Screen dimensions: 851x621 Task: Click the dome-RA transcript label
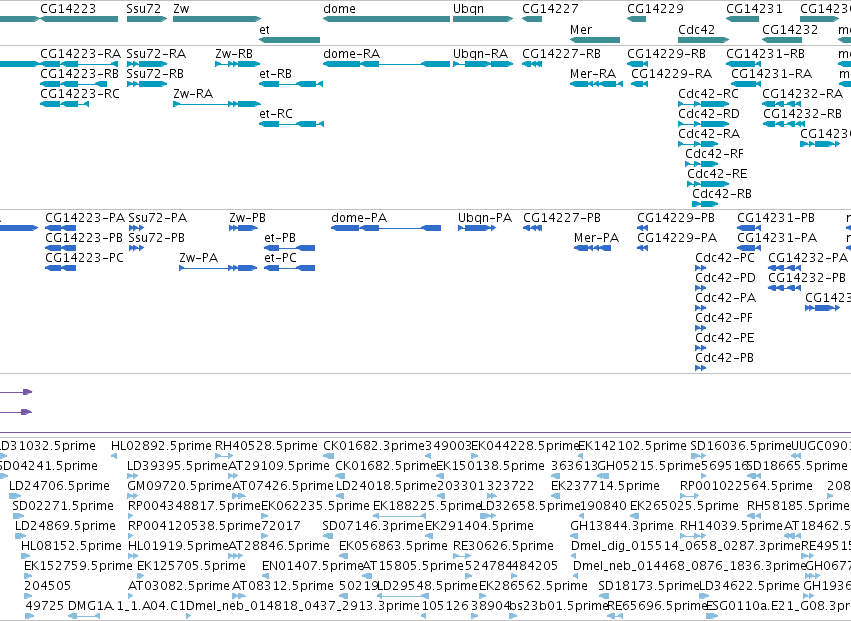352,54
